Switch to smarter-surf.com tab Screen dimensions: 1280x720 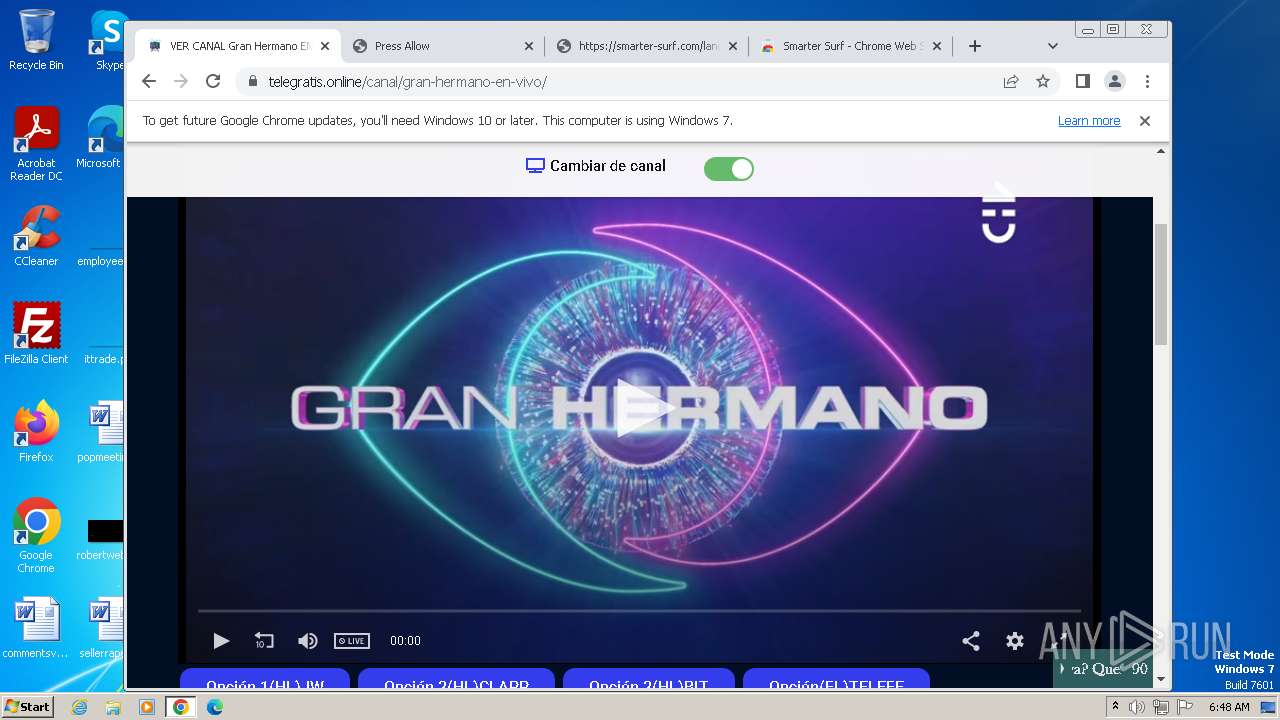[x=647, y=46]
